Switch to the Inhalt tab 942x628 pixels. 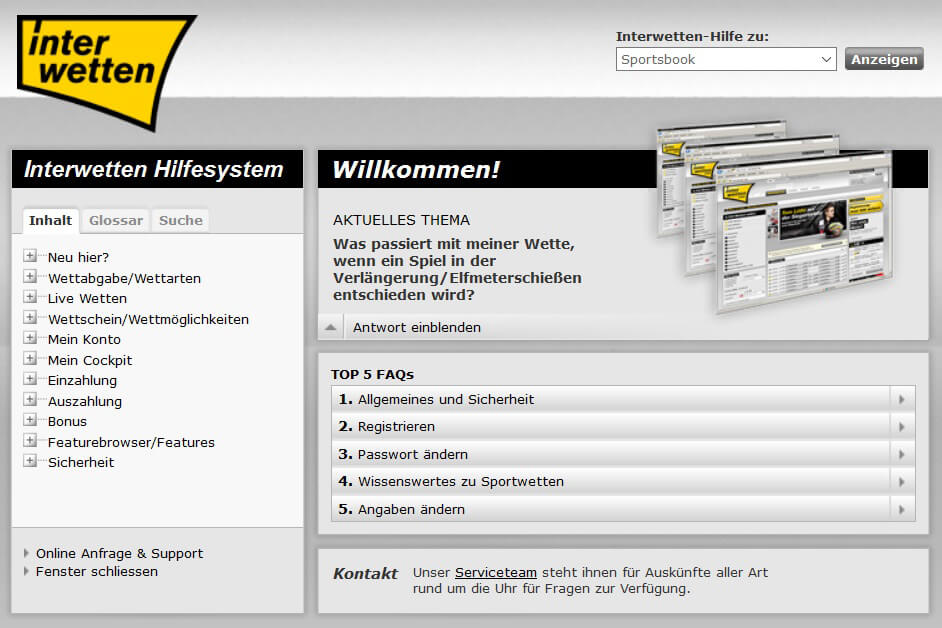(50, 221)
